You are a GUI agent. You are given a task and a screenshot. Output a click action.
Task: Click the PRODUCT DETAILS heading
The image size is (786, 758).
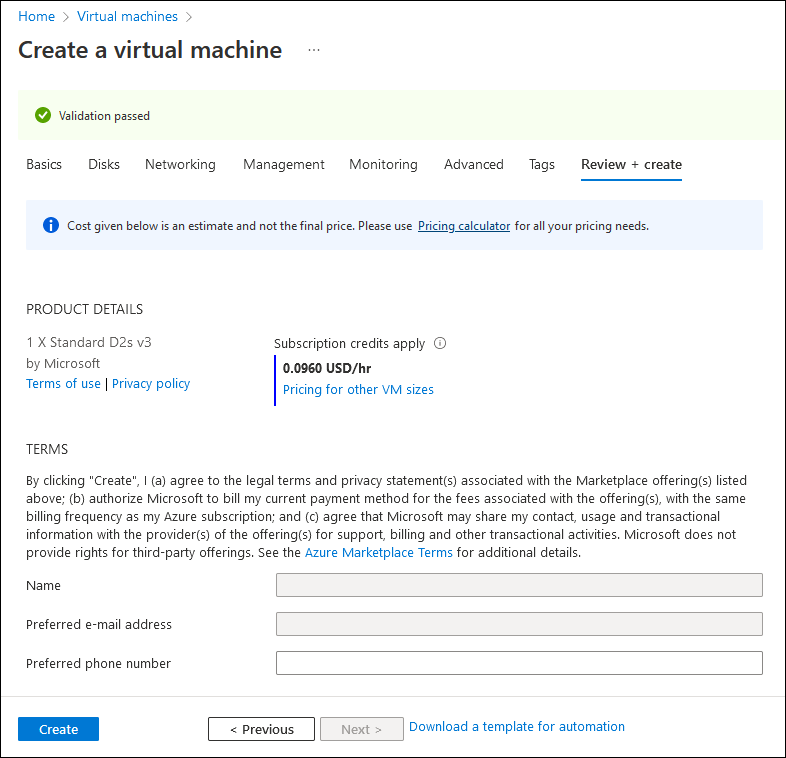[84, 309]
